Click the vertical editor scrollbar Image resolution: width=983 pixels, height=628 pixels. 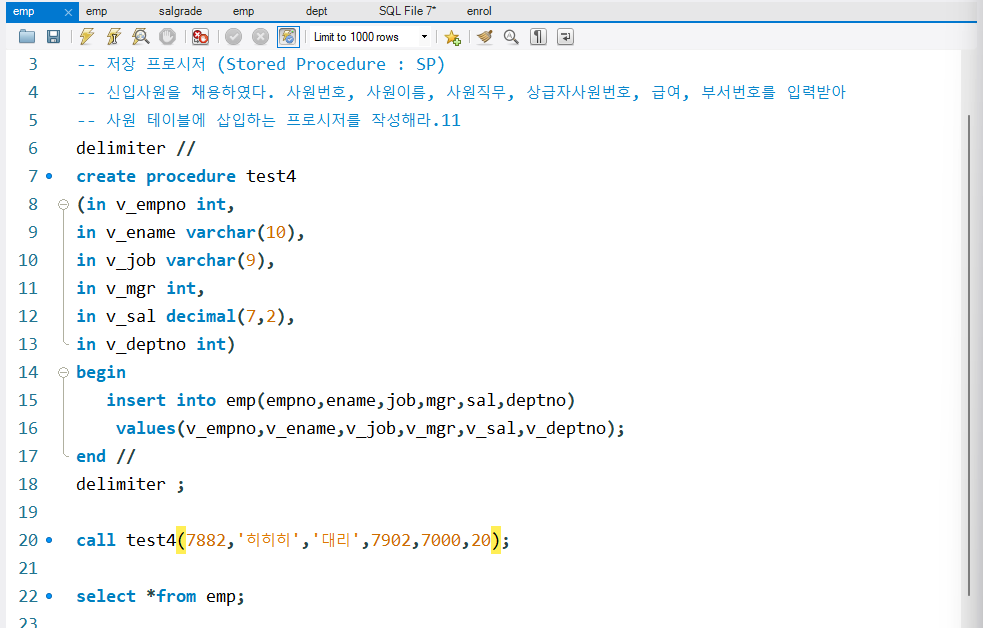(969, 354)
